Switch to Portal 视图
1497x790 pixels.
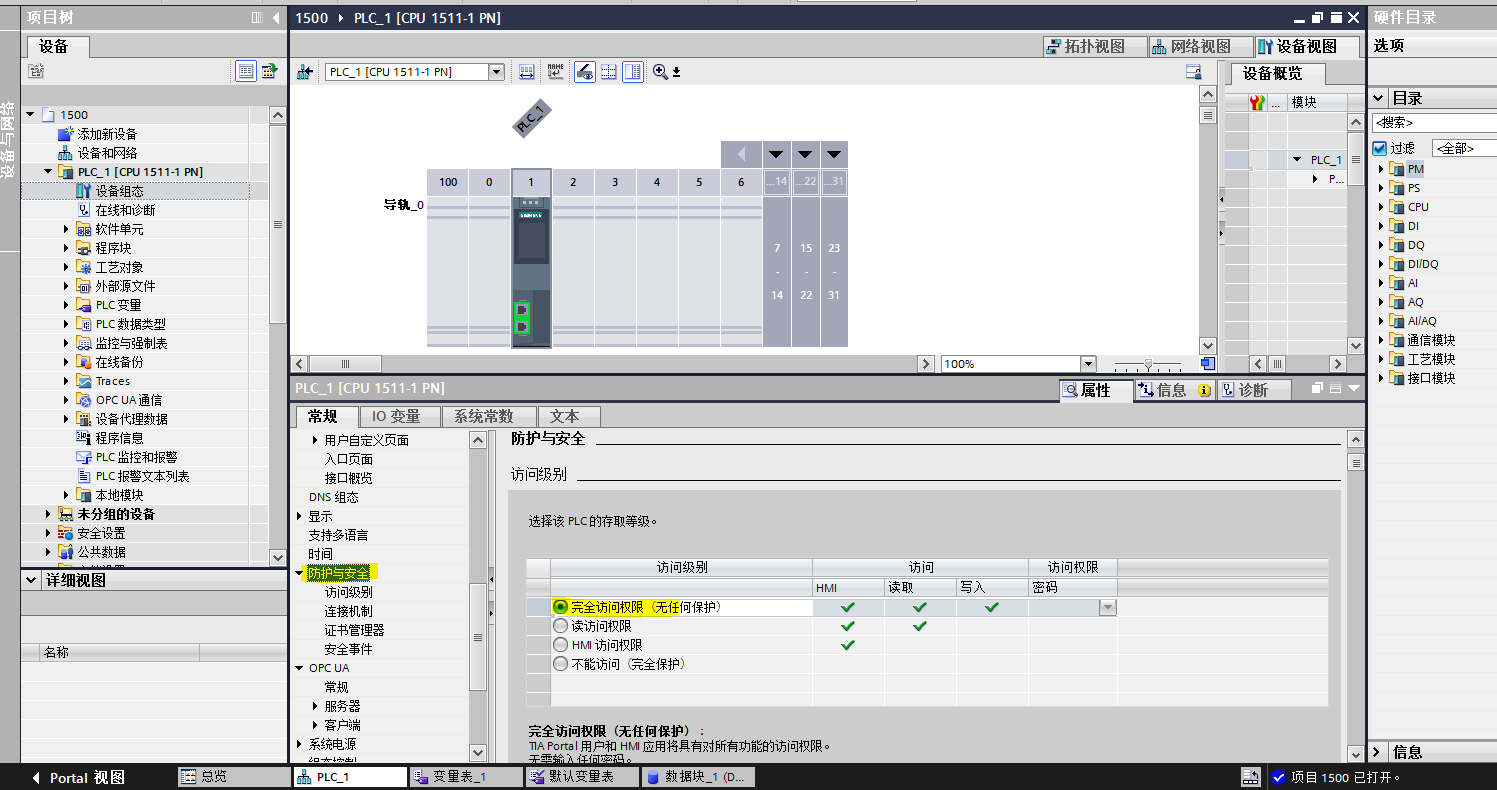[76, 777]
